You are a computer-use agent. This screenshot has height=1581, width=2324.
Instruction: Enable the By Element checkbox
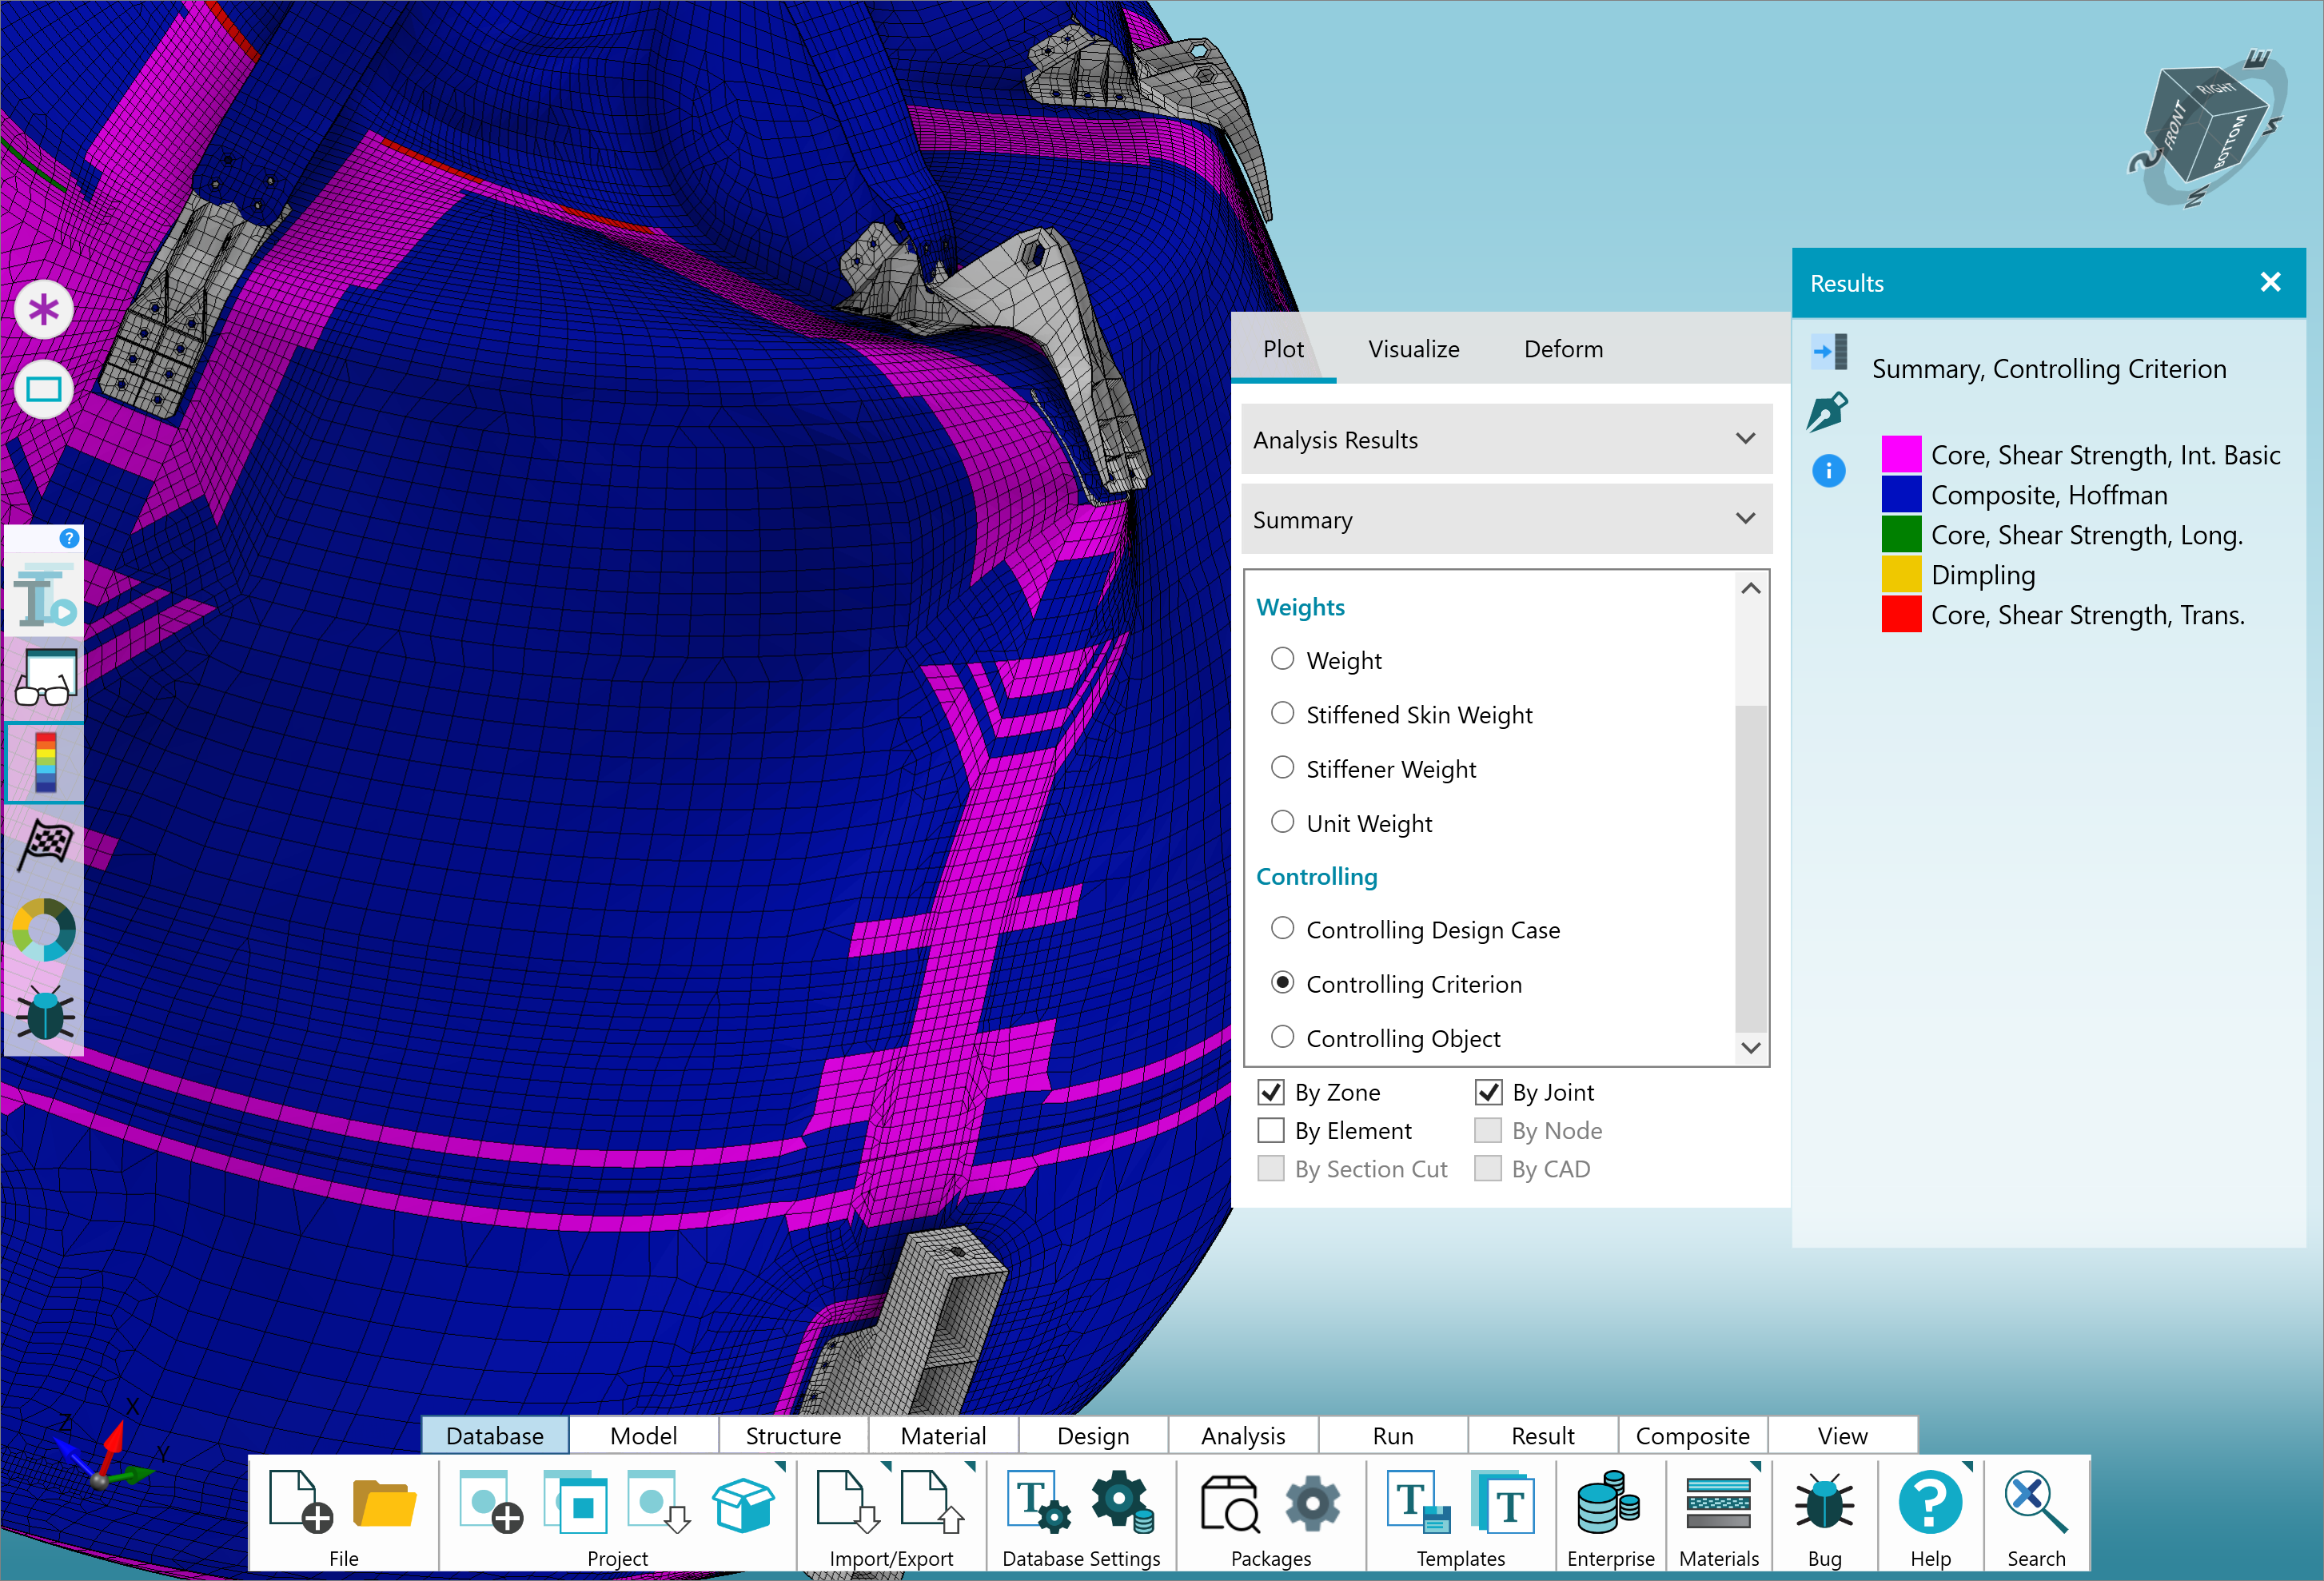[1271, 1130]
